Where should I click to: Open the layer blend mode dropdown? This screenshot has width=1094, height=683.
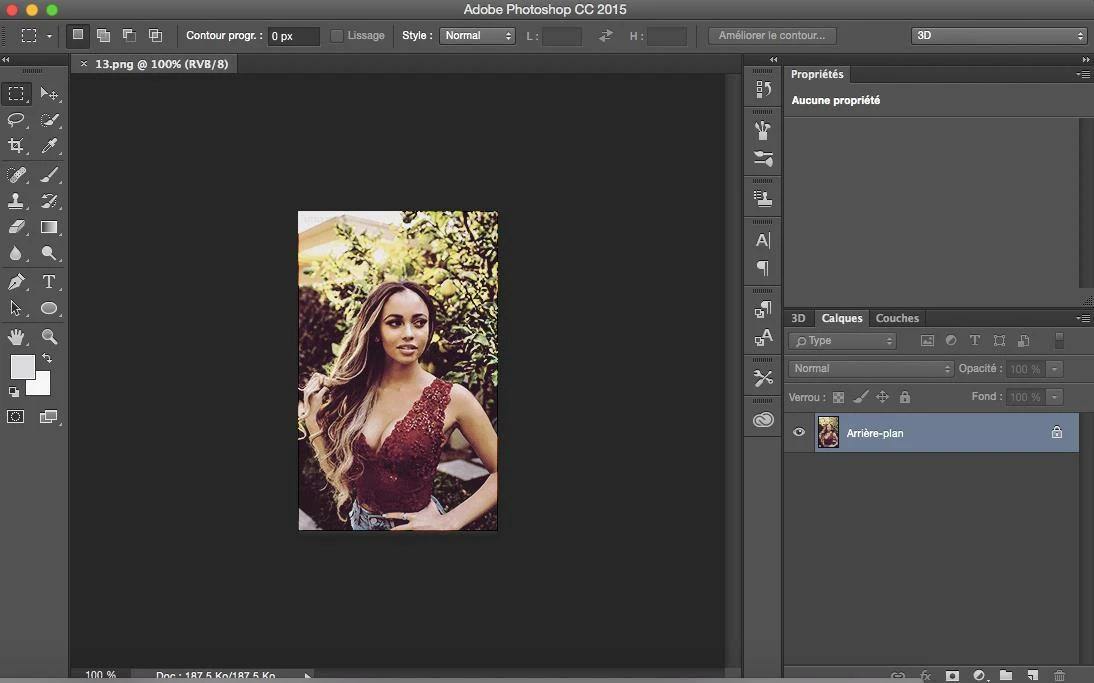870,368
